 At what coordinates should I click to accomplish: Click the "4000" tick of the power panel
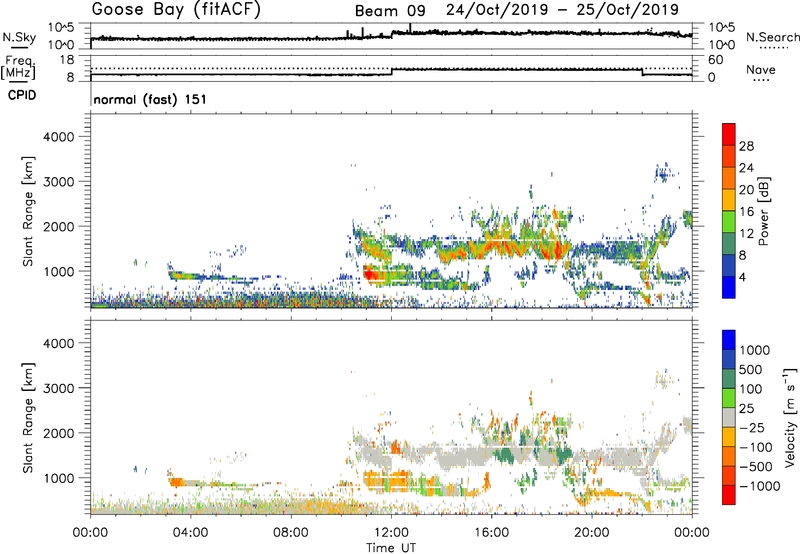pos(58,137)
